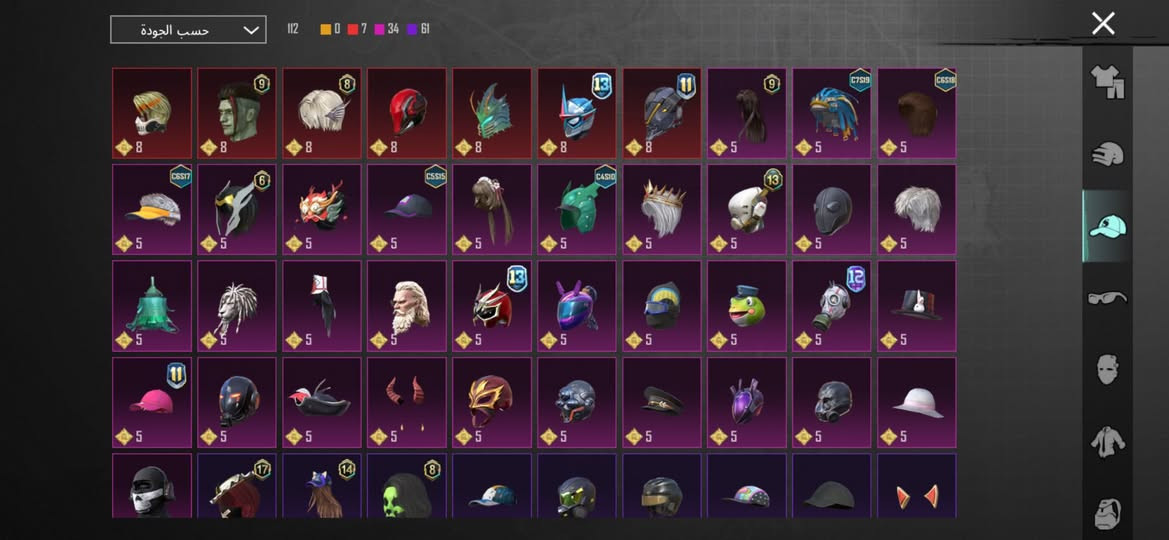Open the jacket clothing category icon
The height and width of the screenshot is (540, 1169).
(x=1107, y=442)
